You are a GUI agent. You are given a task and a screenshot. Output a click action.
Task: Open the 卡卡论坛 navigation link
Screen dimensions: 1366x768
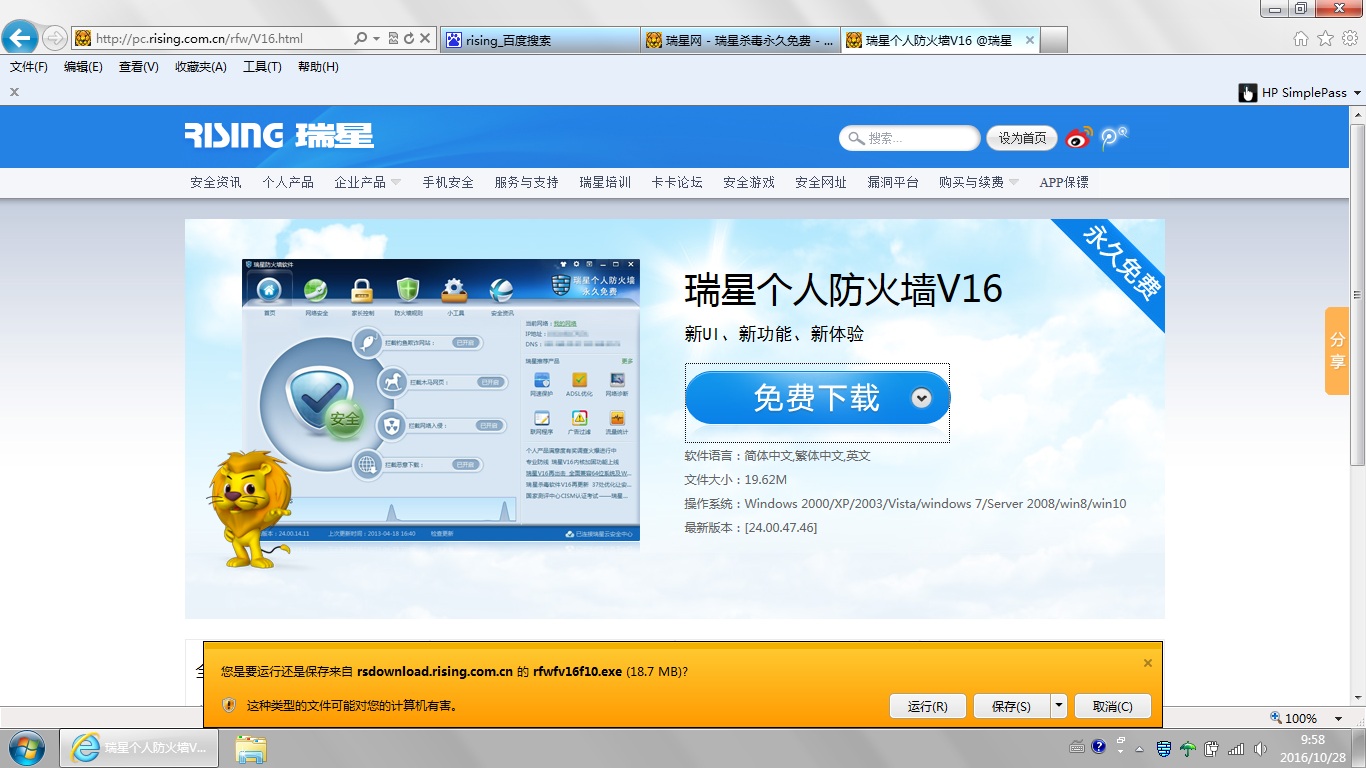(677, 182)
